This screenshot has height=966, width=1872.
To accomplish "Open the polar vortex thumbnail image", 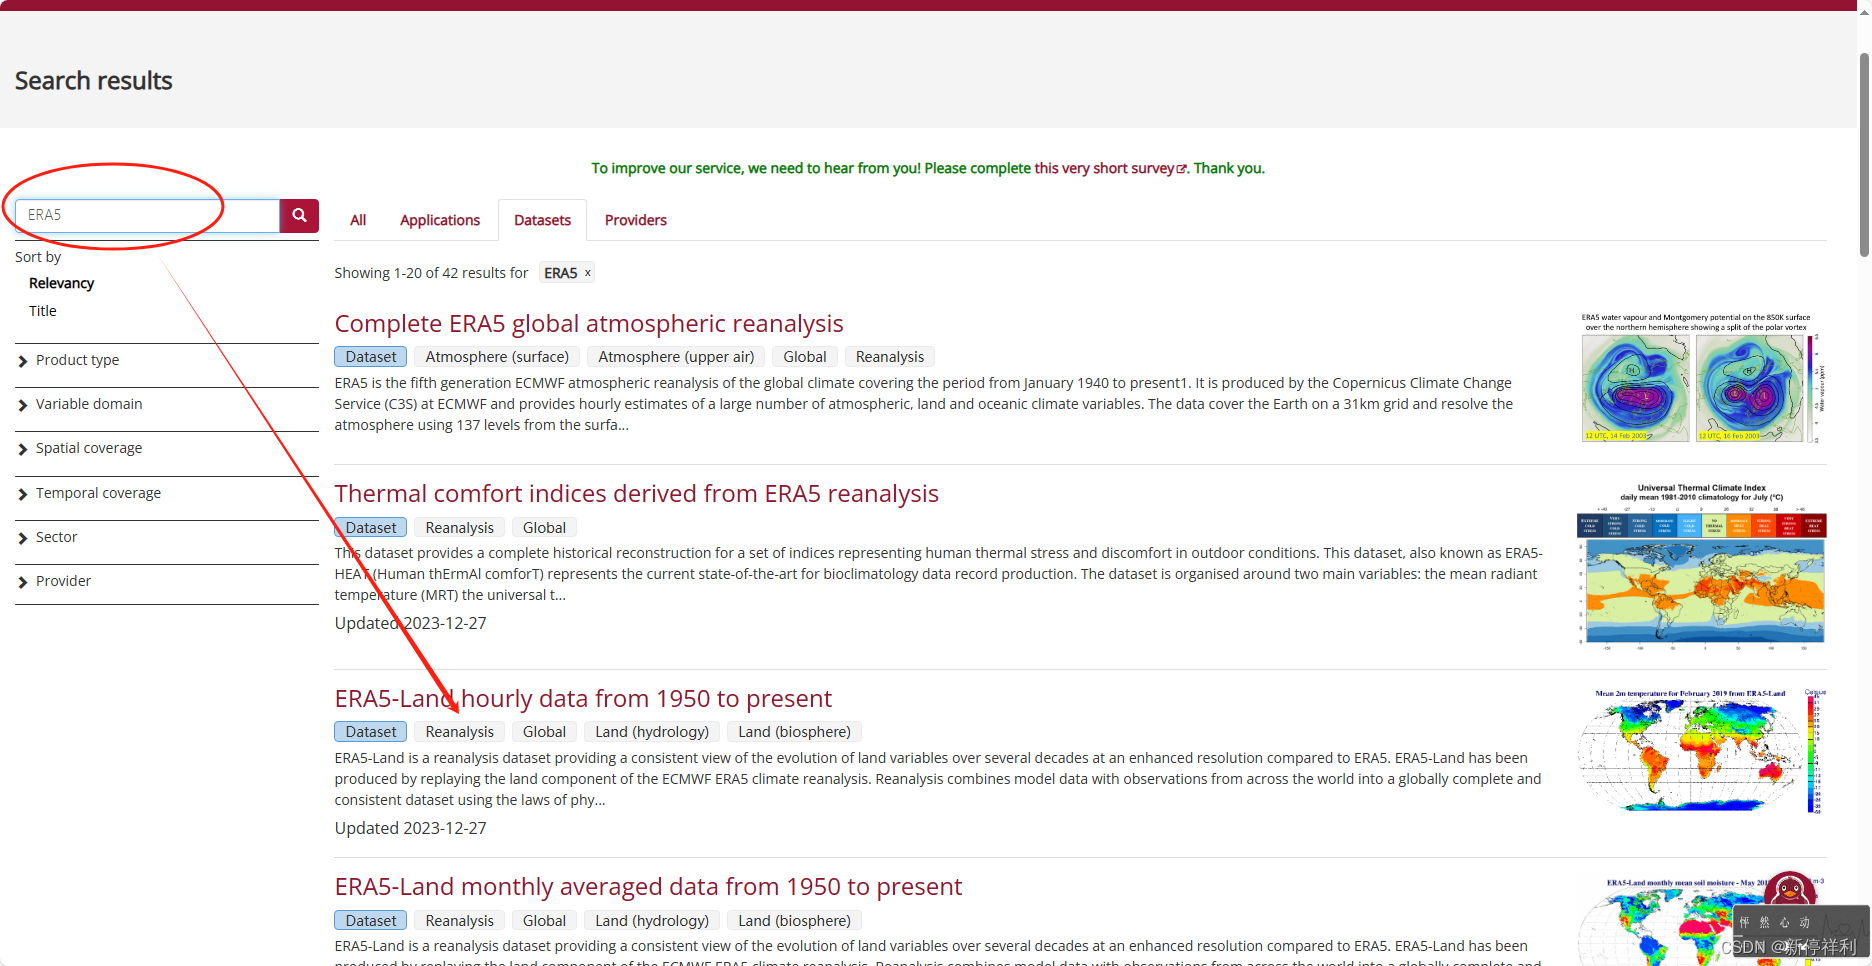I will (x=1702, y=378).
